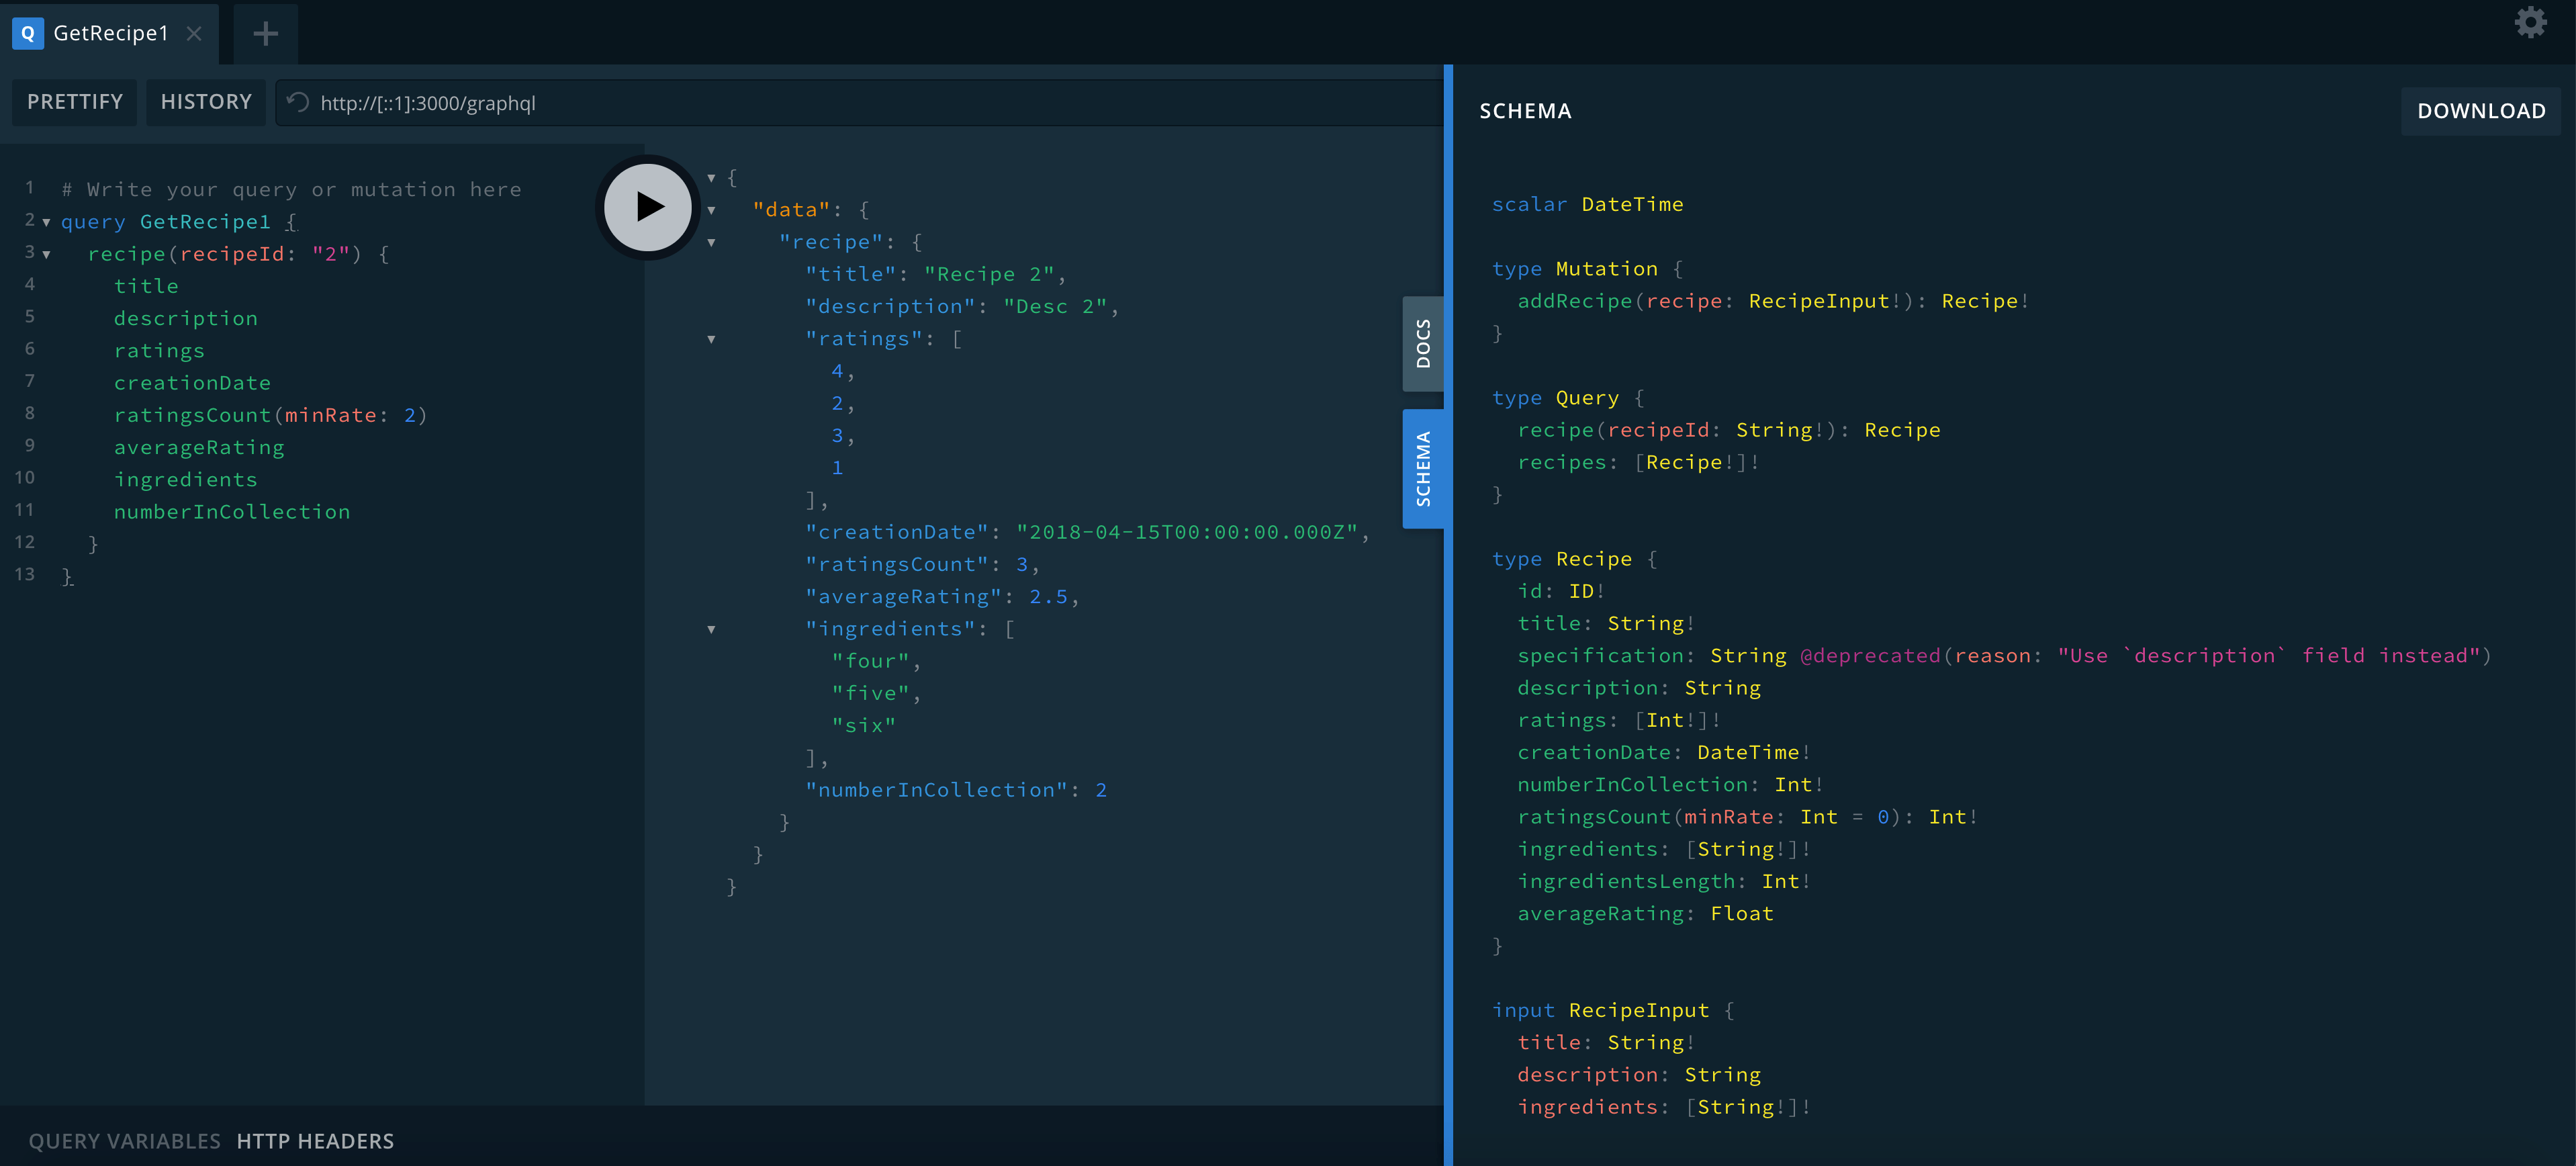Image resolution: width=2576 pixels, height=1166 pixels.
Task: Open the DOCS side panel
Action: click(1423, 343)
